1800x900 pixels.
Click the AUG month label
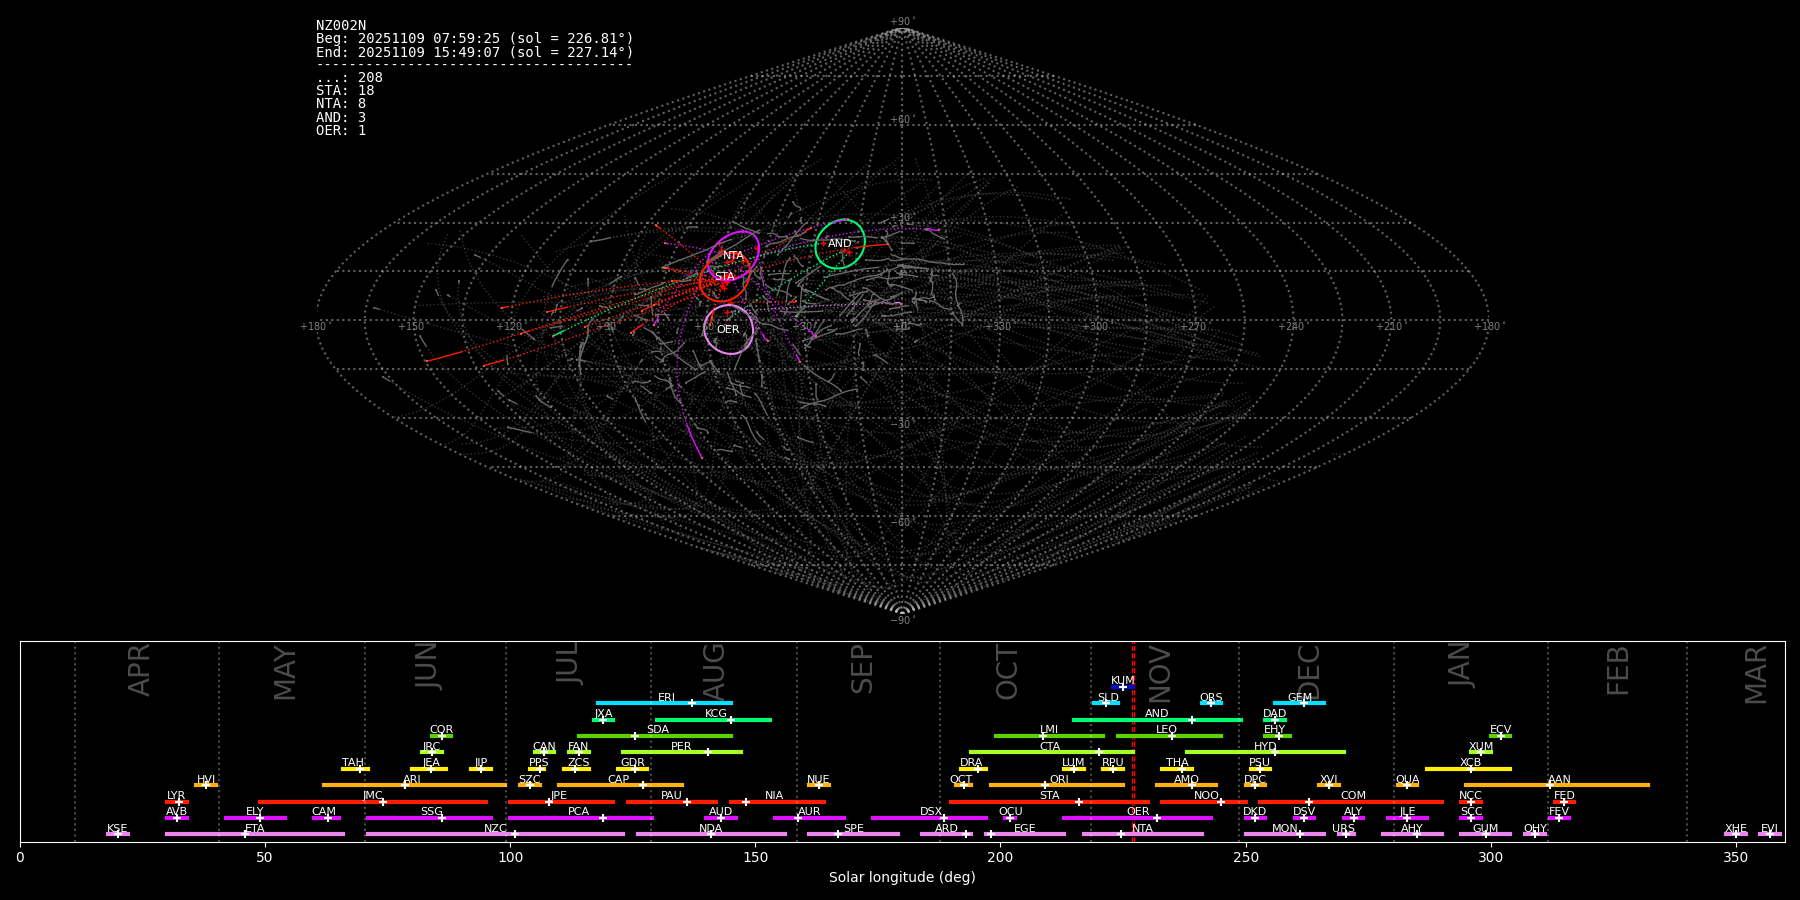[714, 670]
